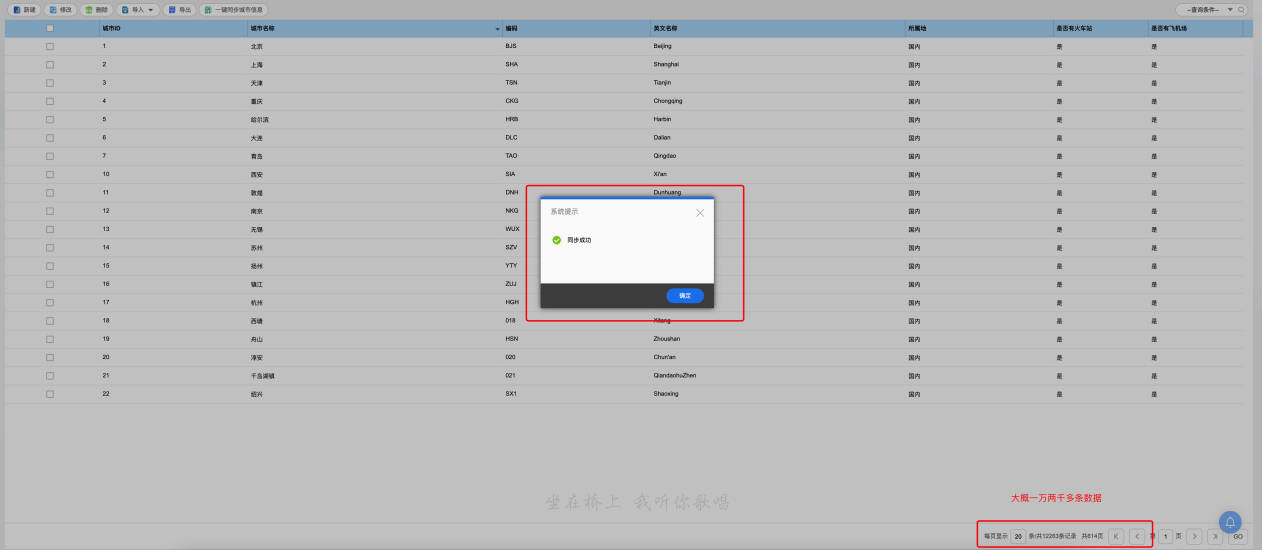Click the 新建 (New) toolbar button
The image size is (1262, 550).
coord(24,10)
